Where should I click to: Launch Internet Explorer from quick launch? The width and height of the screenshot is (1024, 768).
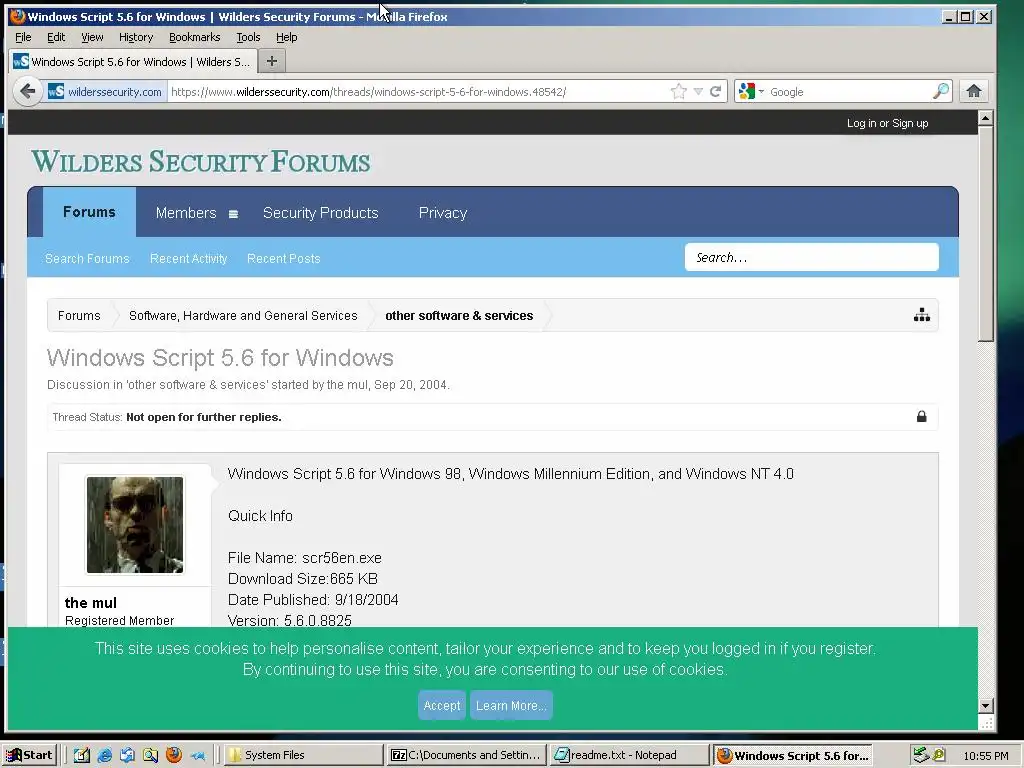pyautogui.click(x=104, y=755)
